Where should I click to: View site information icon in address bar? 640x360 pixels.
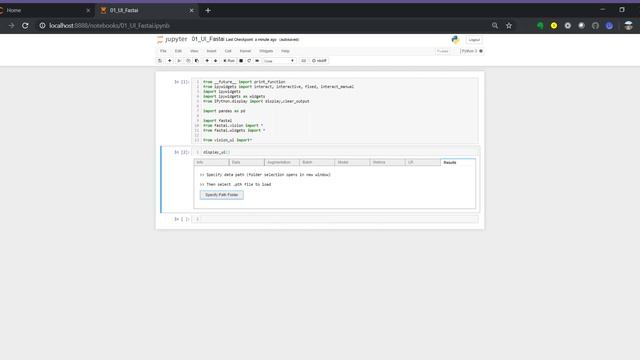point(42,25)
